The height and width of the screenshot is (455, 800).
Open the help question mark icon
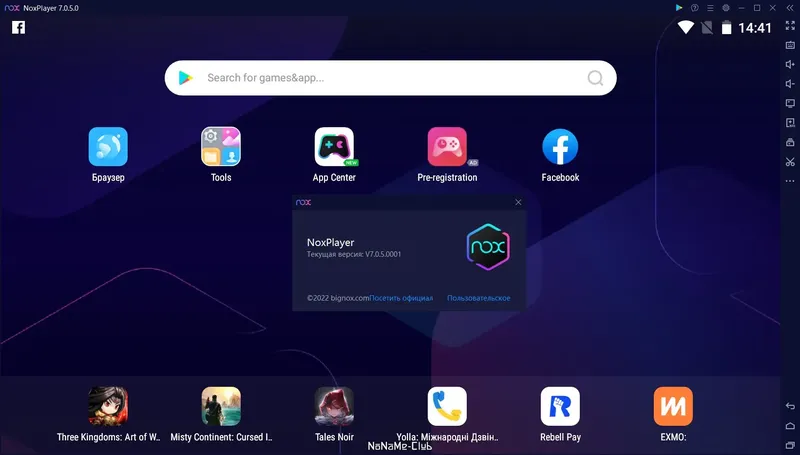694,8
